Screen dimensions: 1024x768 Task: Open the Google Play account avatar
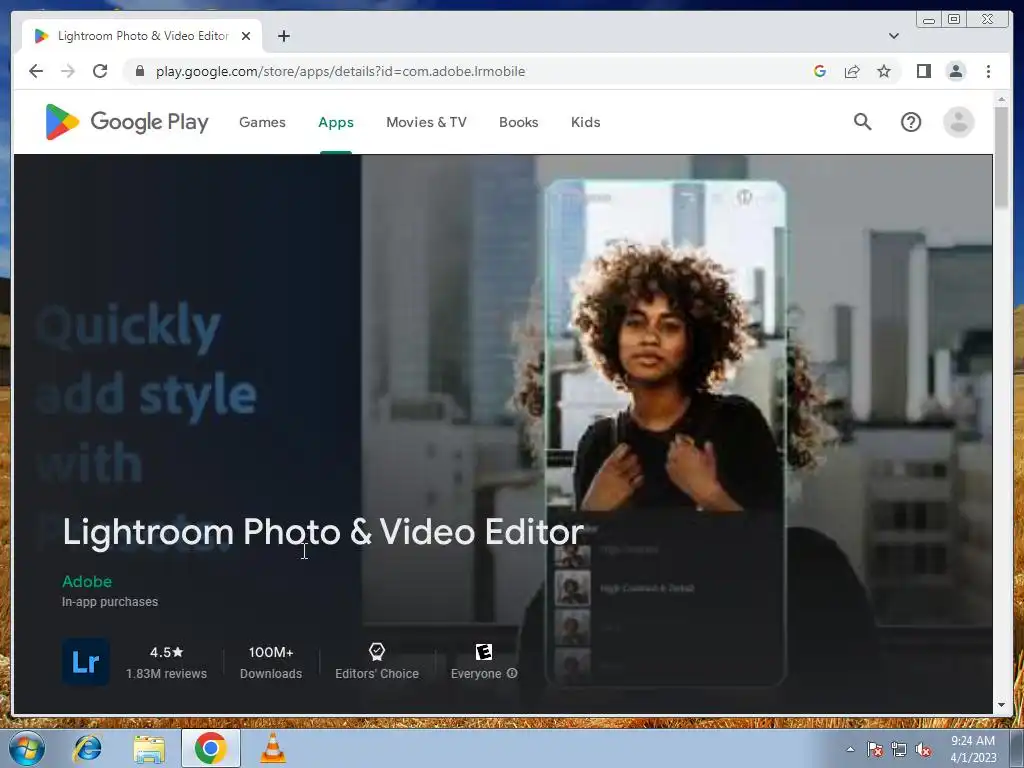pyautogui.click(x=958, y=122)
